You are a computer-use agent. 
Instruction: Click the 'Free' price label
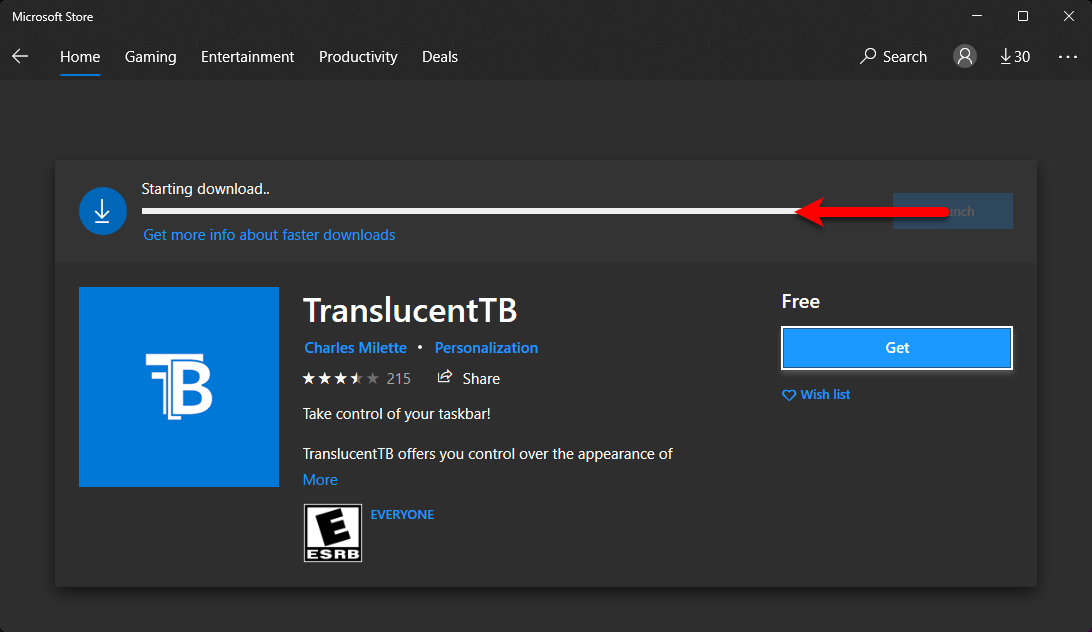[801, 301]
